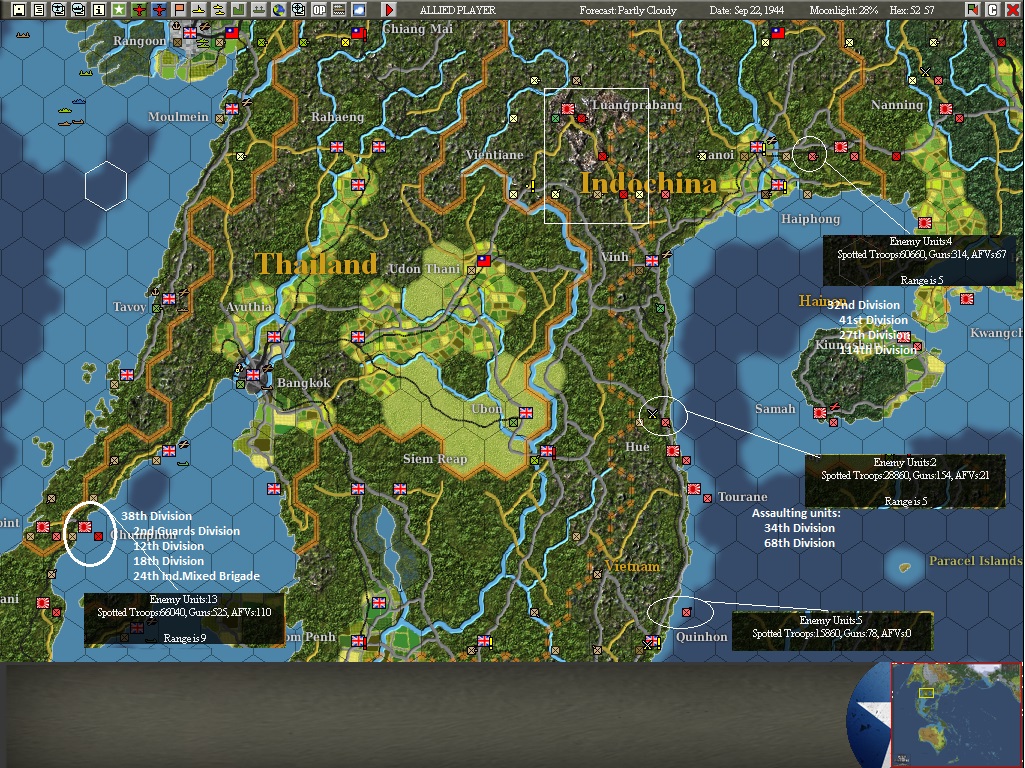Click yellow viewport rectangle on minimap
Image resolution: width=1025 pixels, height=768 pixels.
pyautogui.click(x=926, y=693)
